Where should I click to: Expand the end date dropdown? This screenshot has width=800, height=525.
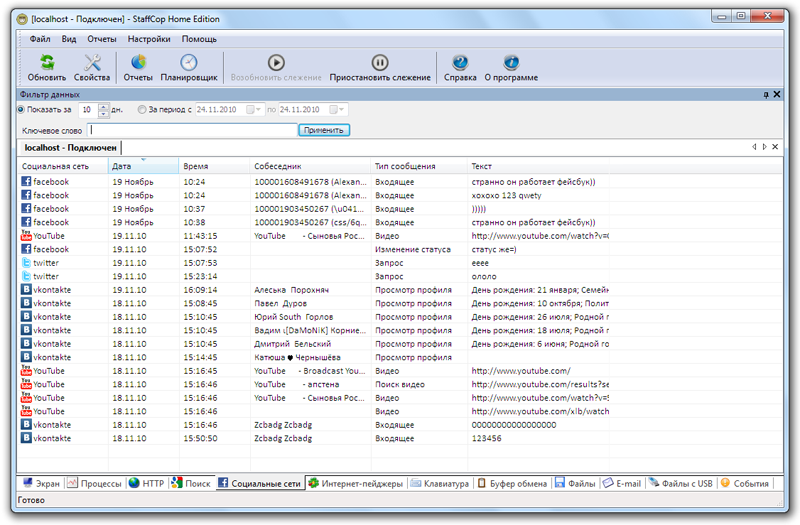(342, 109)
